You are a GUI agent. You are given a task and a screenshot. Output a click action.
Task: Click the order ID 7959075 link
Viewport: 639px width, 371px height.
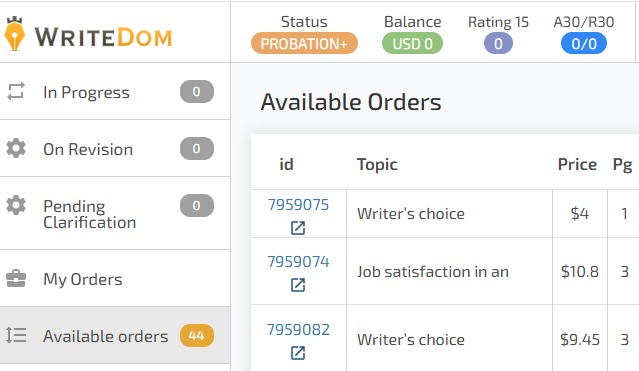tap(298, 204)
